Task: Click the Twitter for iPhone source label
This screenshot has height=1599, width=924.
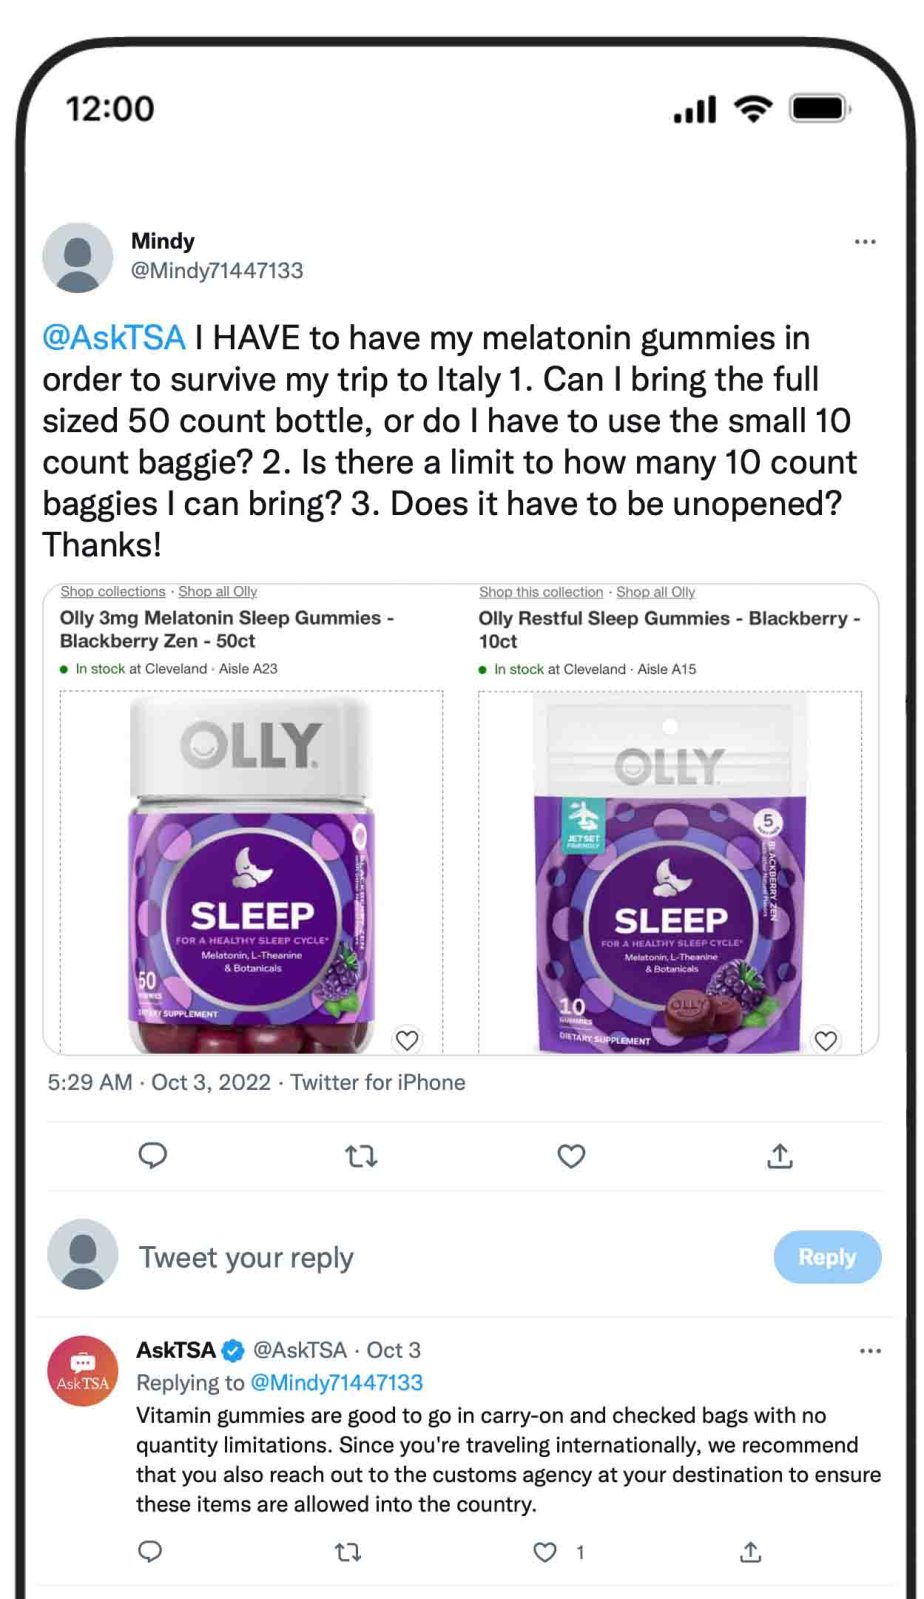Action: click(x=378, y=1083)
